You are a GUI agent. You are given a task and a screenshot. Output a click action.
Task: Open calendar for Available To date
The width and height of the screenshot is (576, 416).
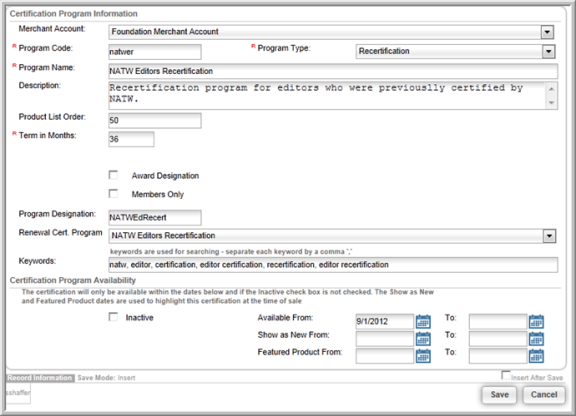coord(536,322)
